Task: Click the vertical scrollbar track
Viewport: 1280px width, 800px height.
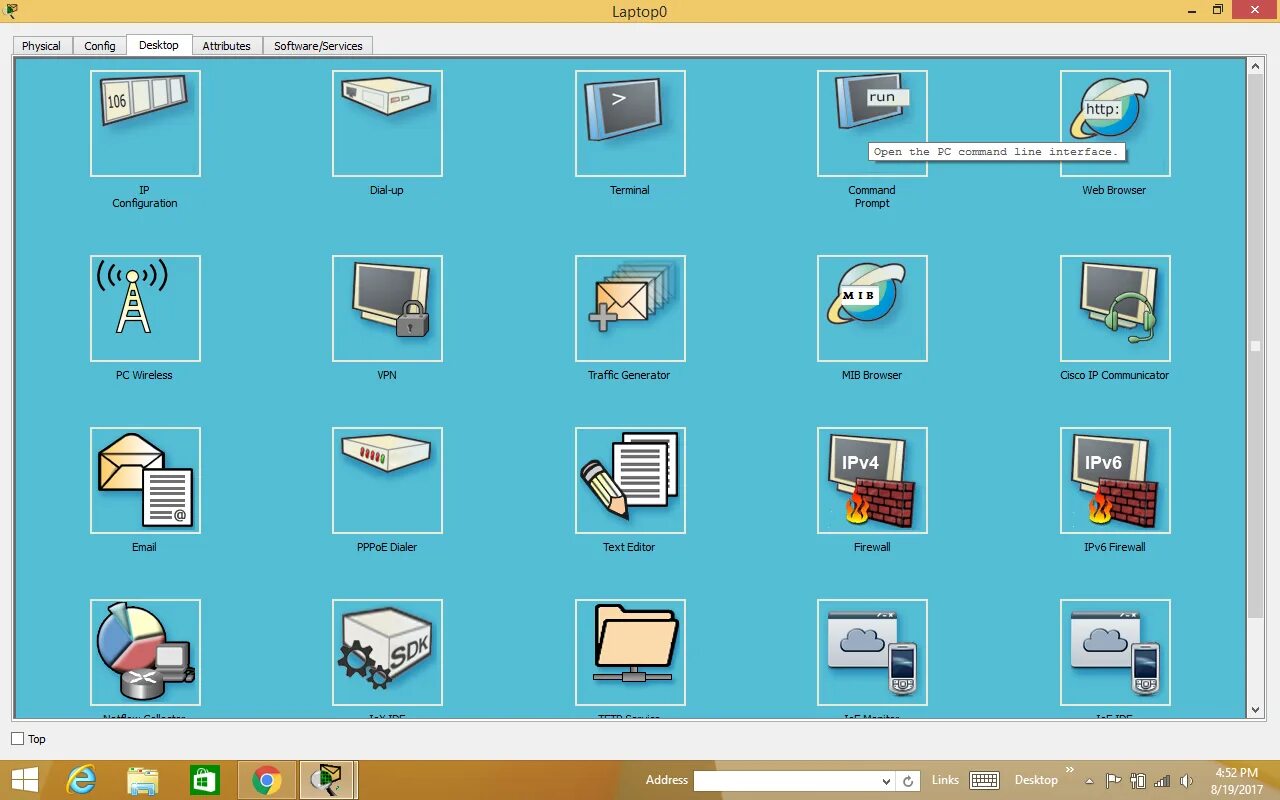Action: click(x=1256, y=388)
